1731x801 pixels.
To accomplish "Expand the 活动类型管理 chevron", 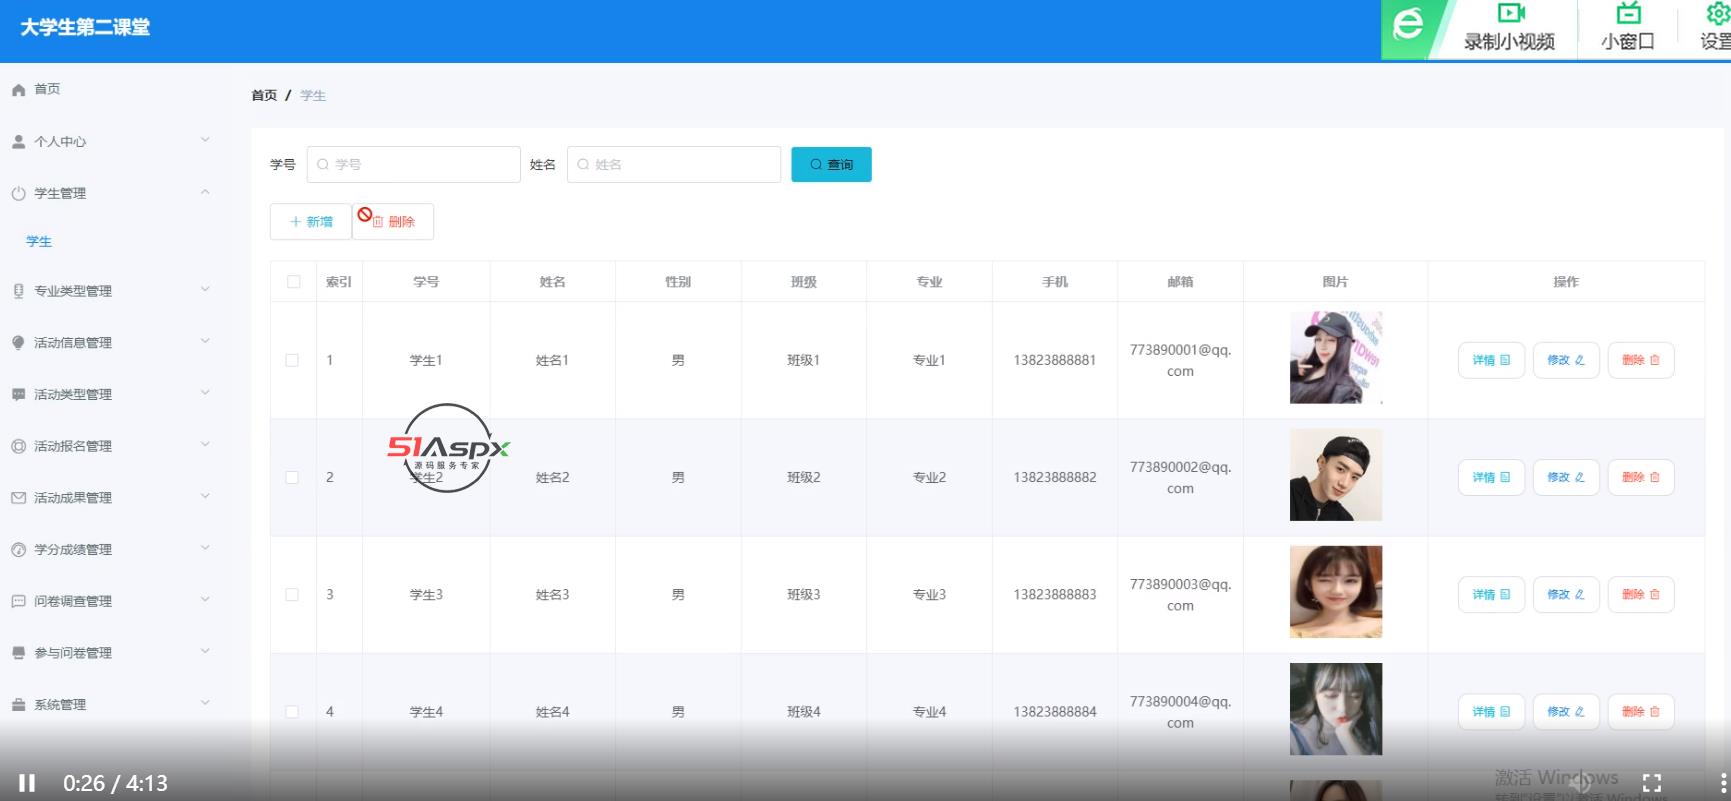I will pos(205,393).
